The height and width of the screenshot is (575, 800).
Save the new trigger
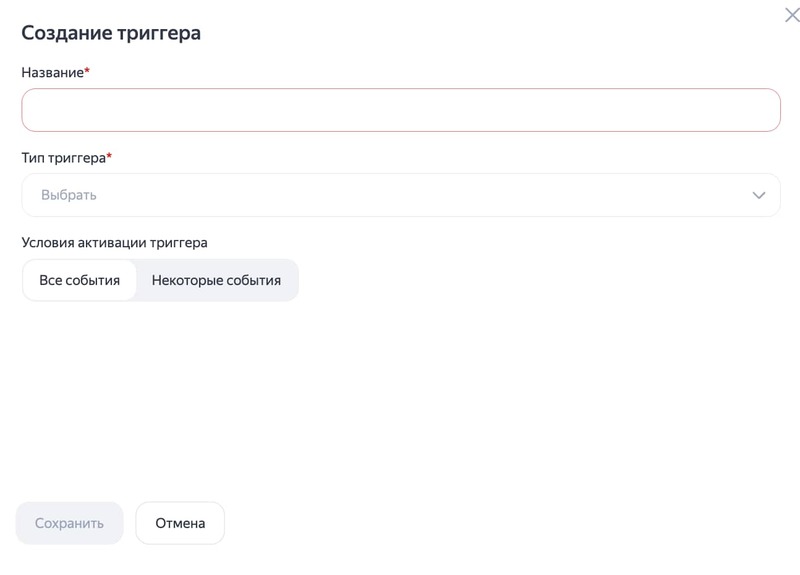click(x=69, y=523)
